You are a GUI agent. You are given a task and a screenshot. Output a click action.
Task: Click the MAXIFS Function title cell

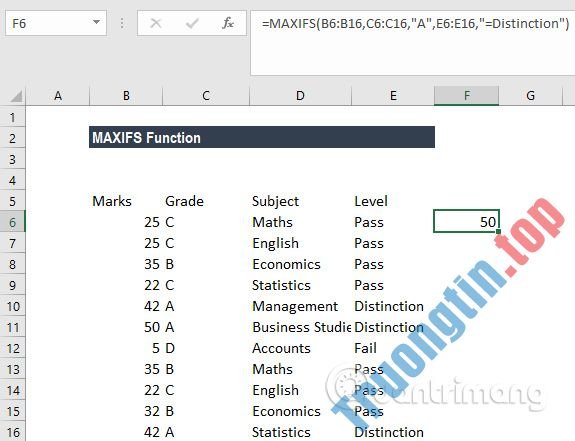coord(262,137)
